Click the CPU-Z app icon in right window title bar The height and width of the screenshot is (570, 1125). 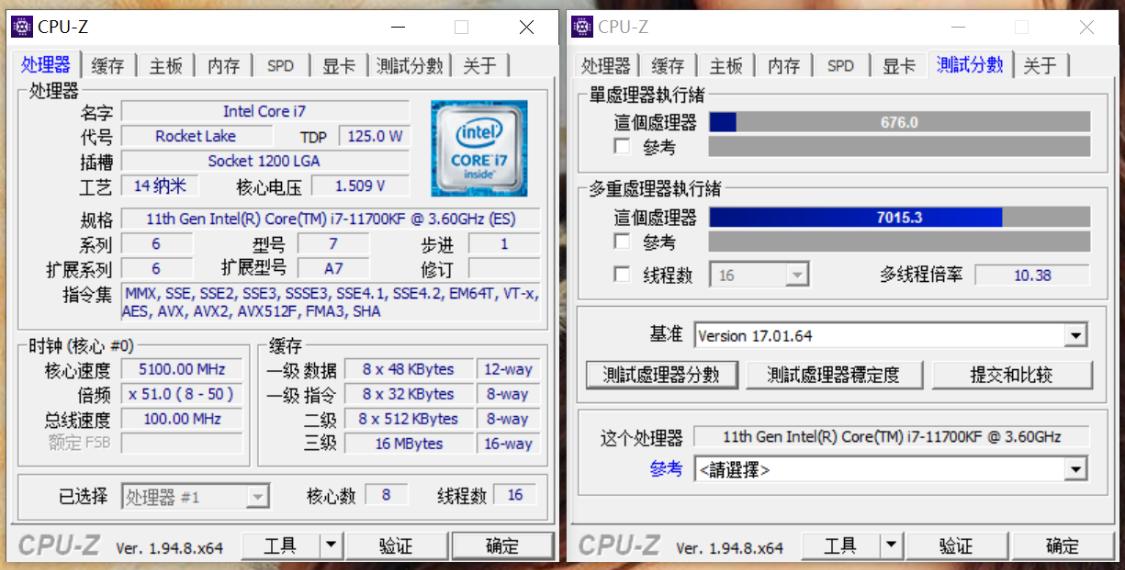tap(582, 27)
